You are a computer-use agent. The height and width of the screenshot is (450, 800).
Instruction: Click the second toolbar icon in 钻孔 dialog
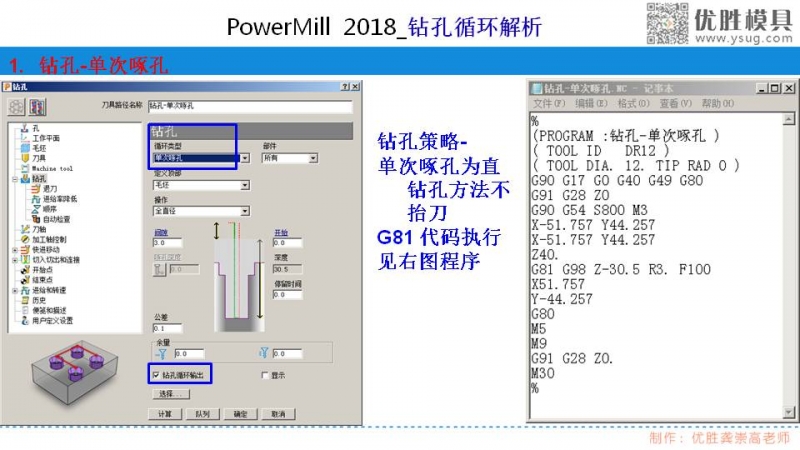tap(37, 107)
